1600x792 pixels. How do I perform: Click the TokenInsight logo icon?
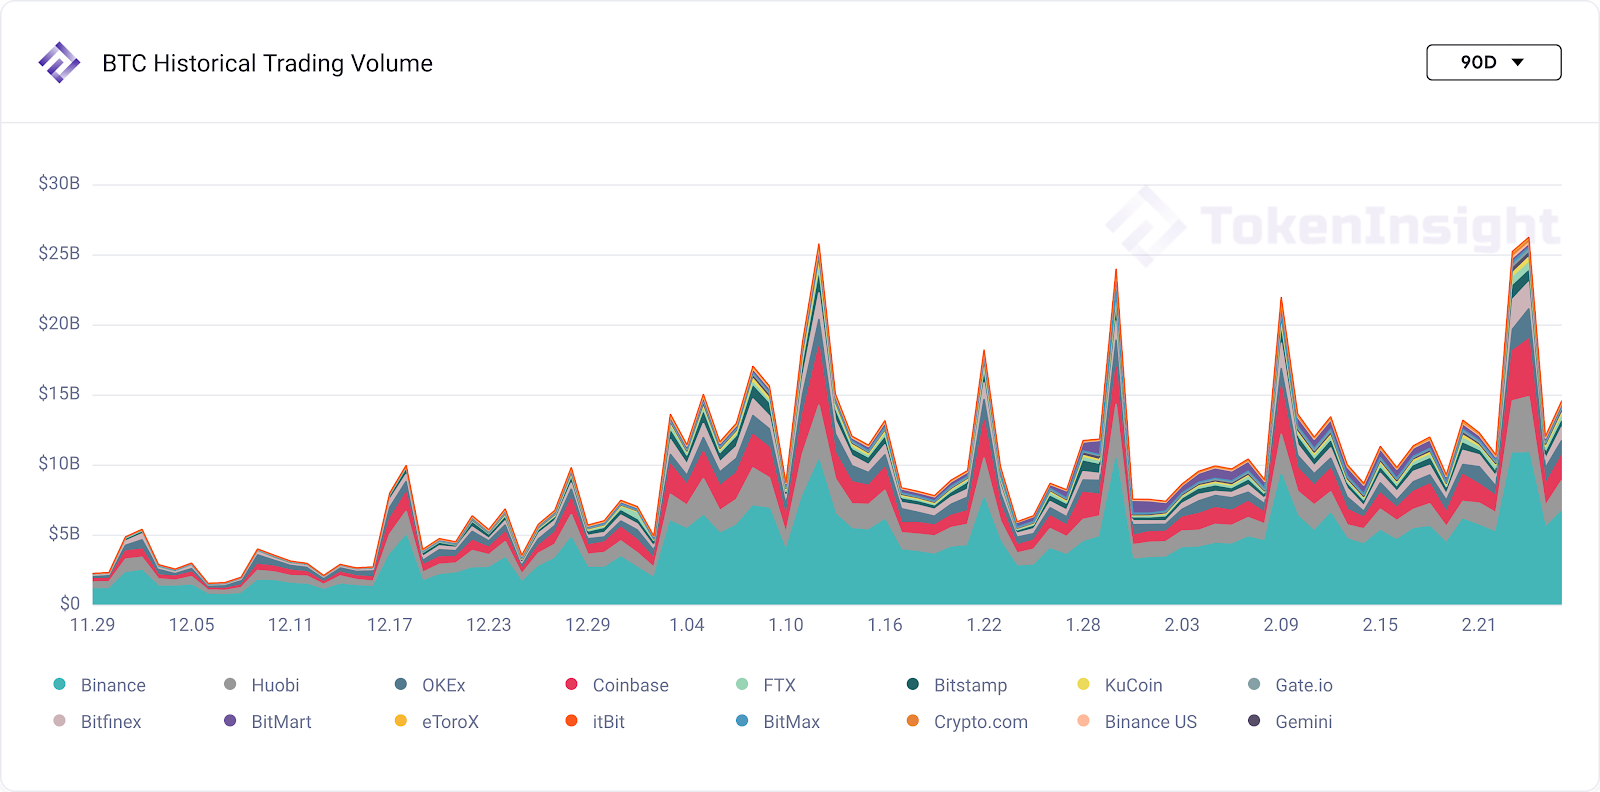click(x=59, y=62)
